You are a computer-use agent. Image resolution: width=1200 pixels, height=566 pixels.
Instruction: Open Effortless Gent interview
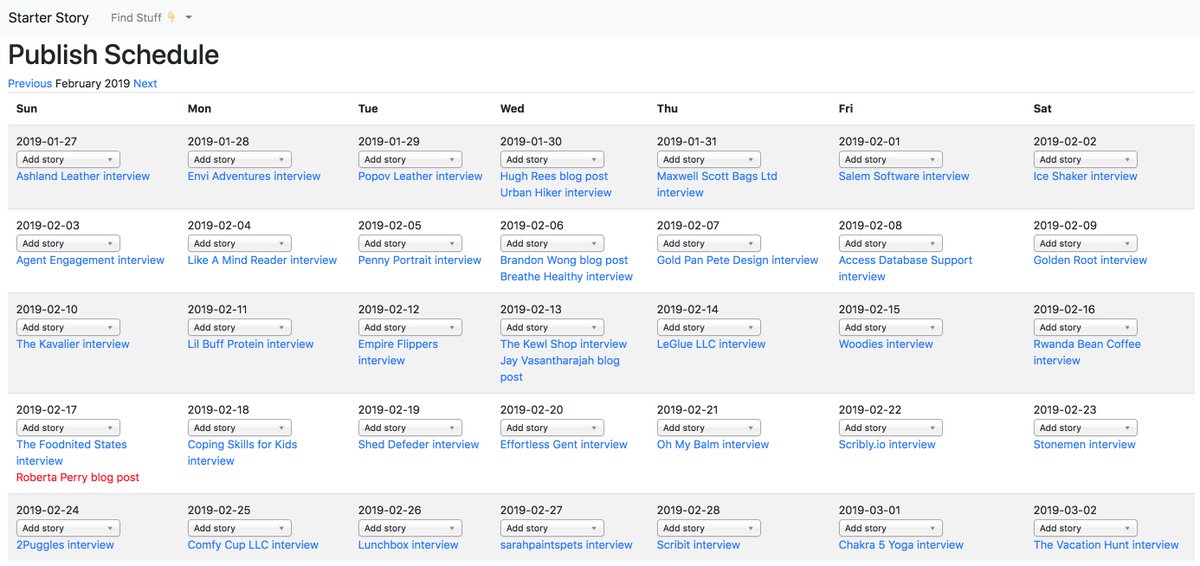tap(564, 445)
